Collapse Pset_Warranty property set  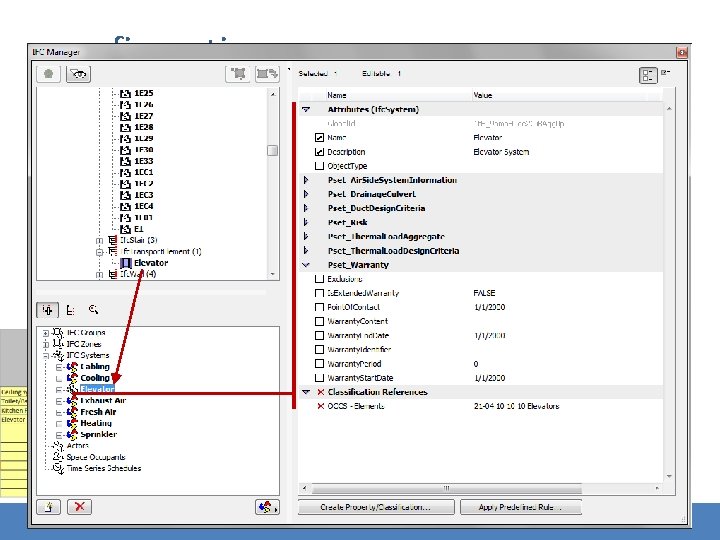(306, 265)
